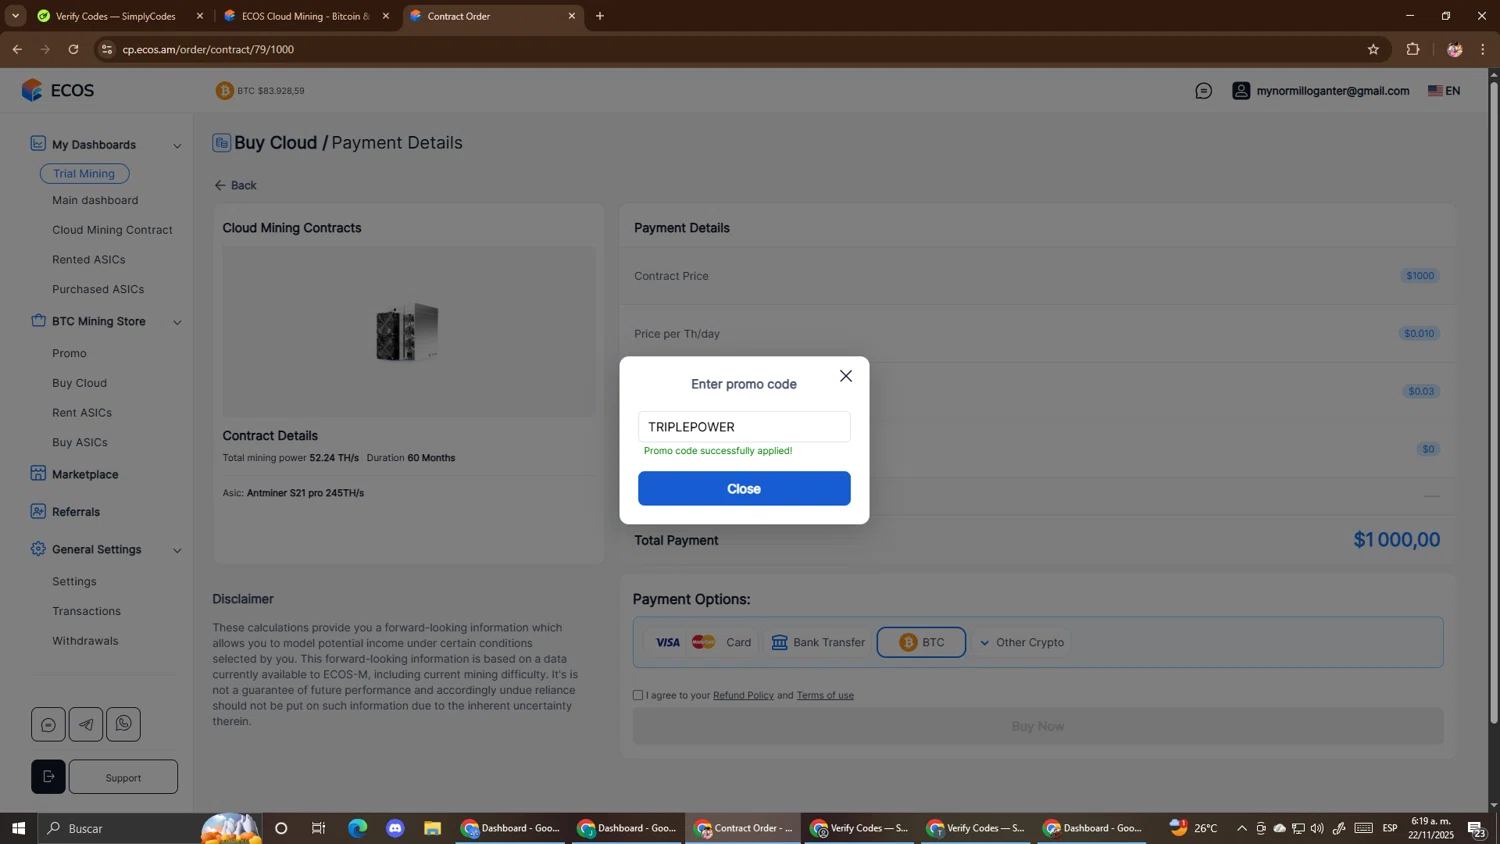This screenshot has height=844, width=1500.
Task: Open Main dashboard
Action: pyautogui.click(x=95, y=200)
